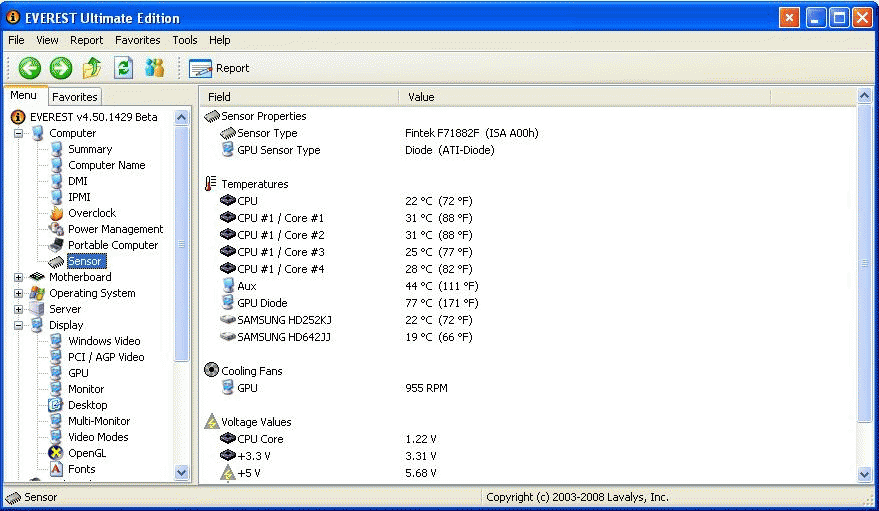
Task: Select PCI / AGP Video item
Action: pos(106,357)
